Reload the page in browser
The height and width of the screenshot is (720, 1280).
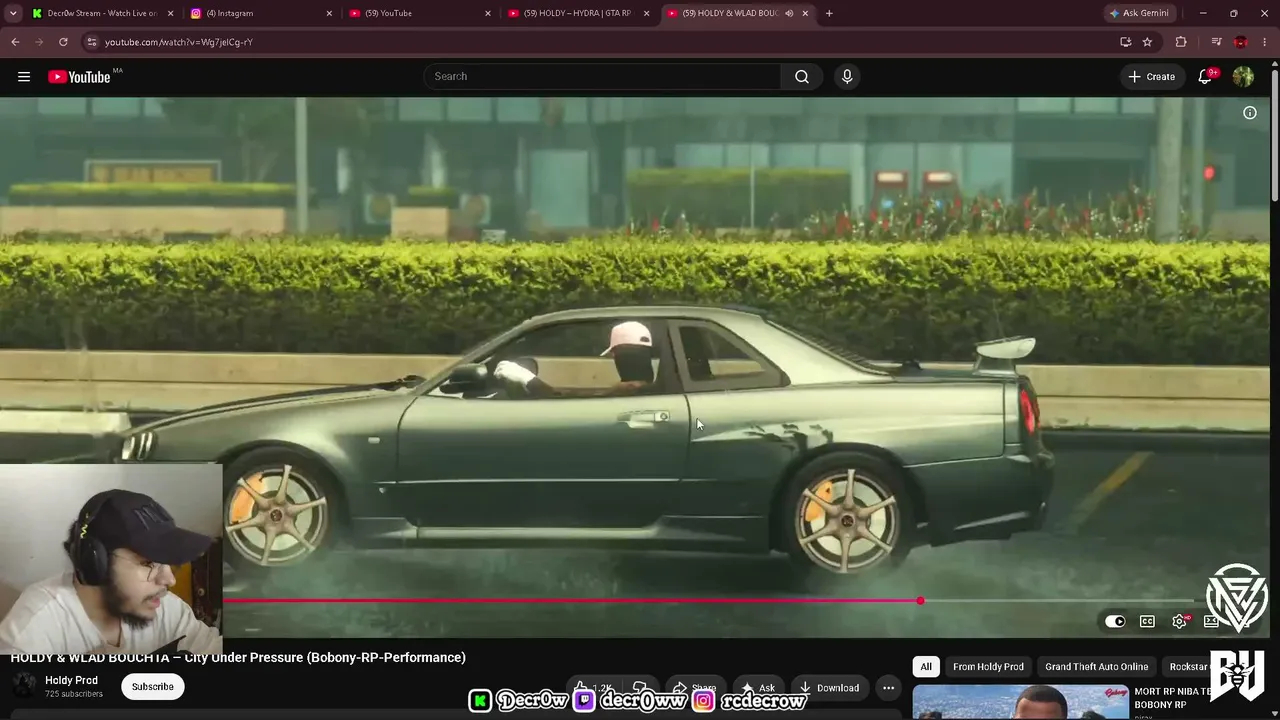coord(63,42)
